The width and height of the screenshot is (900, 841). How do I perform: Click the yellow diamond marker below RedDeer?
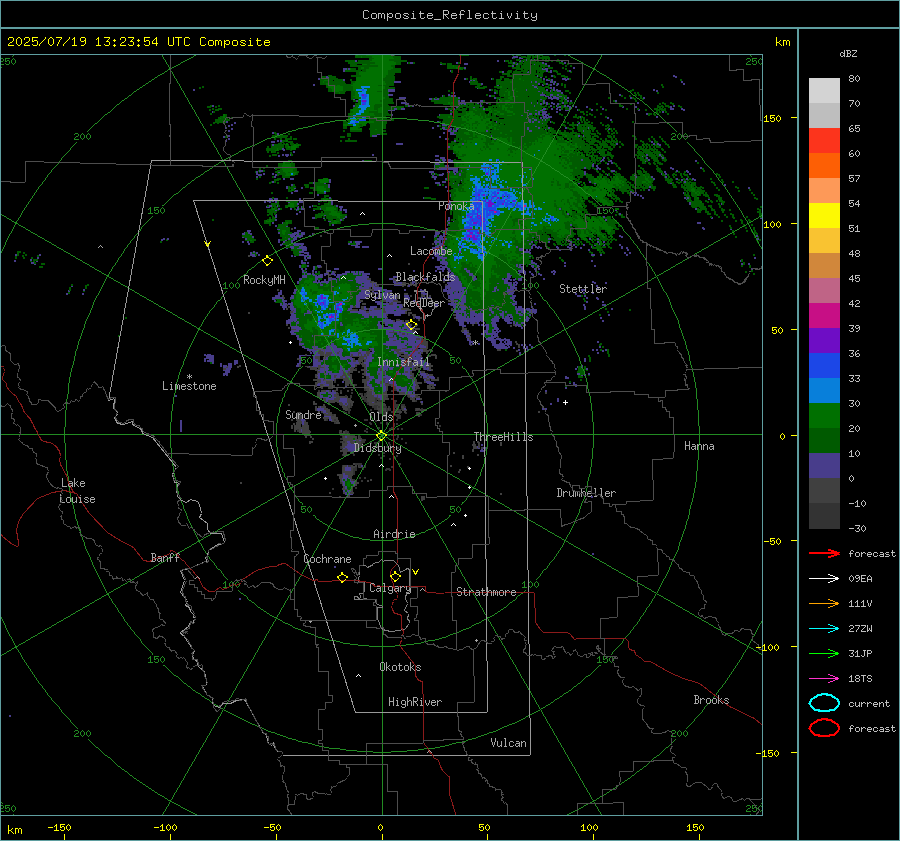click(x=411, y=325)
